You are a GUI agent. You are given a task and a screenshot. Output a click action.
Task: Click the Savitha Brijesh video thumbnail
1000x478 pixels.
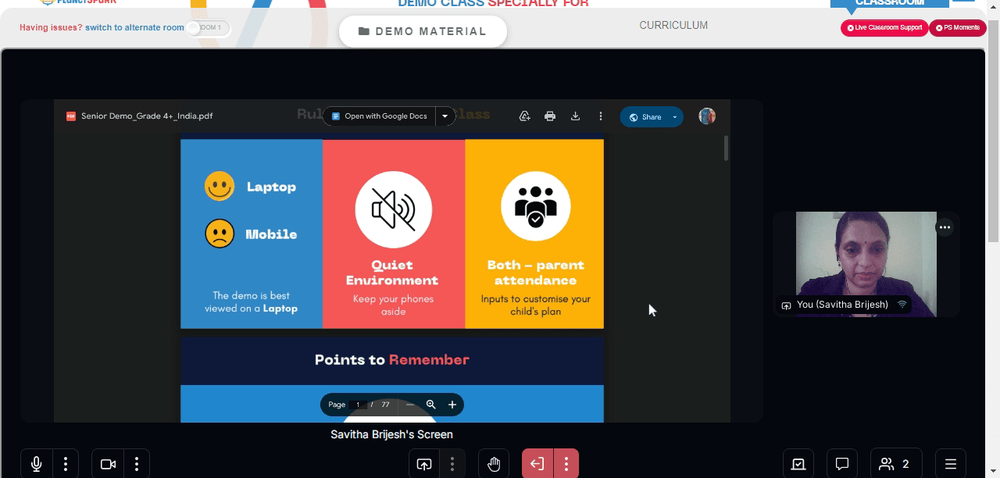click(x=866, y=264)
